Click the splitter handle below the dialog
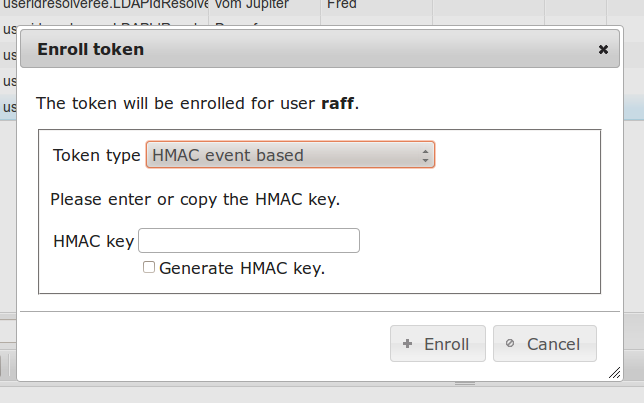Screen dimensions: 644x403 point(466,383)
